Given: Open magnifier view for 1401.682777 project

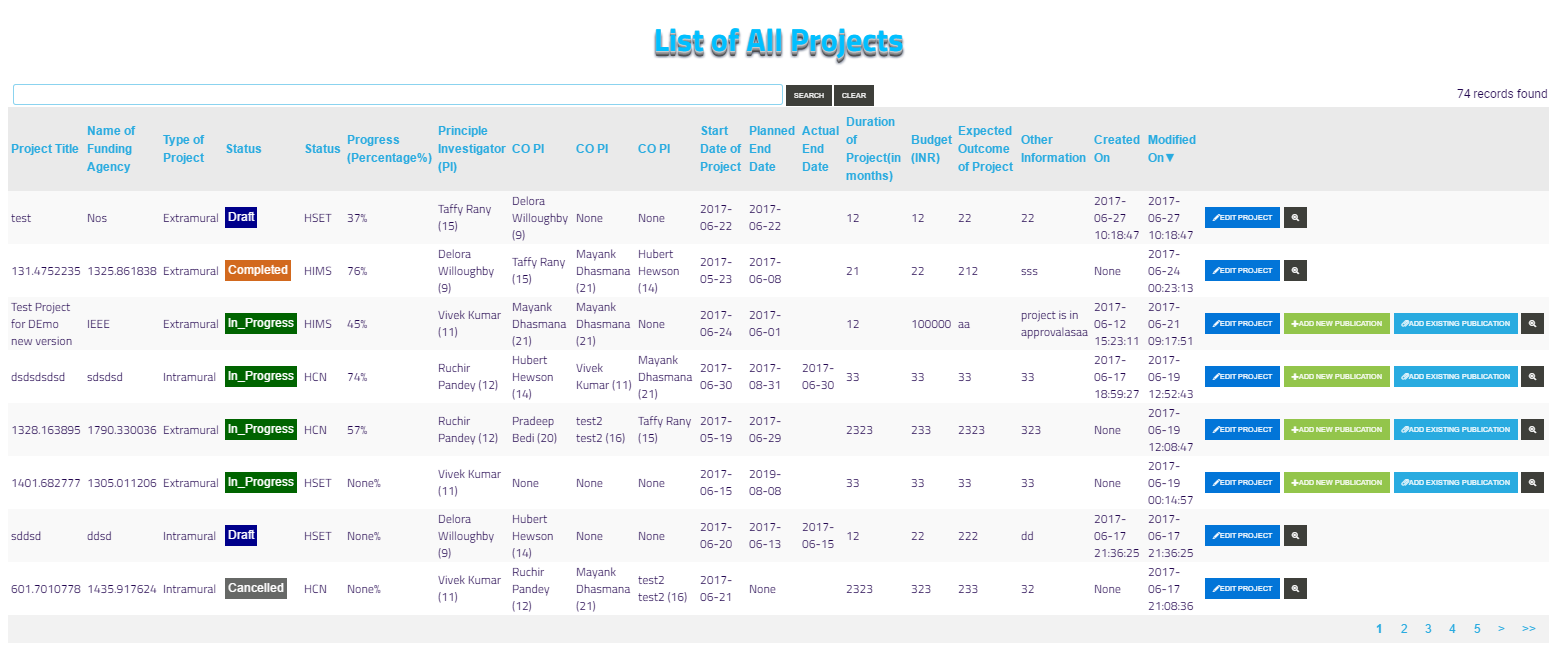Looking at the screenshot, I should 1532,482.
